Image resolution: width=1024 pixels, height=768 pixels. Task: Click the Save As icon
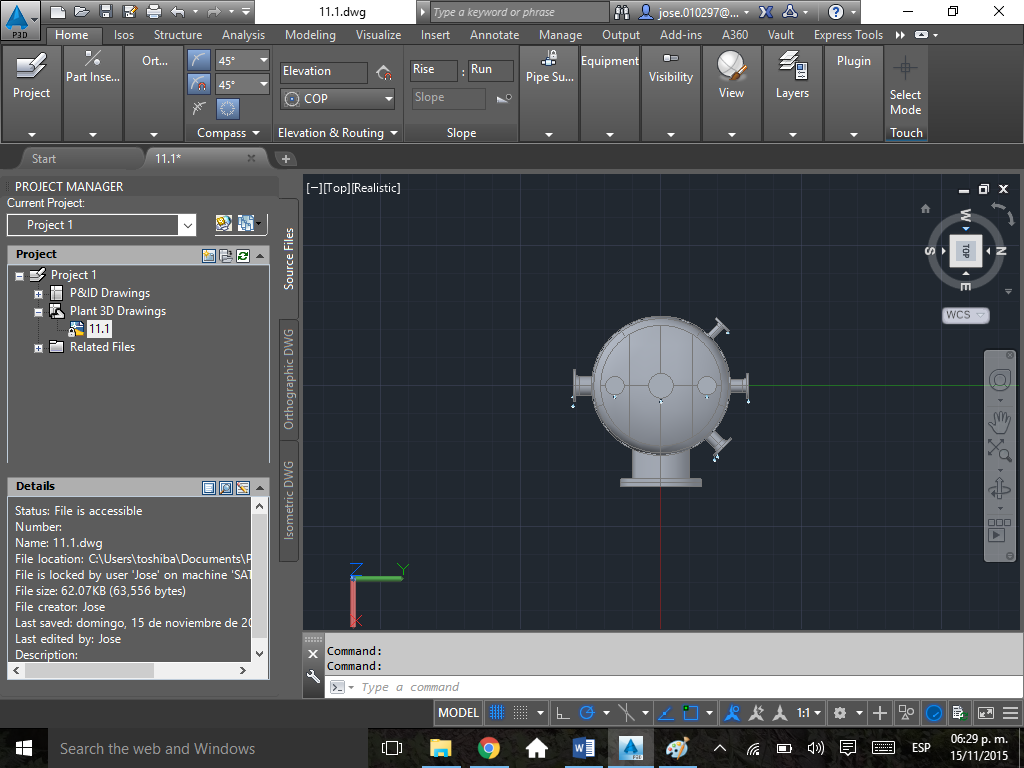pyautogui.click(x=129, y=11)
